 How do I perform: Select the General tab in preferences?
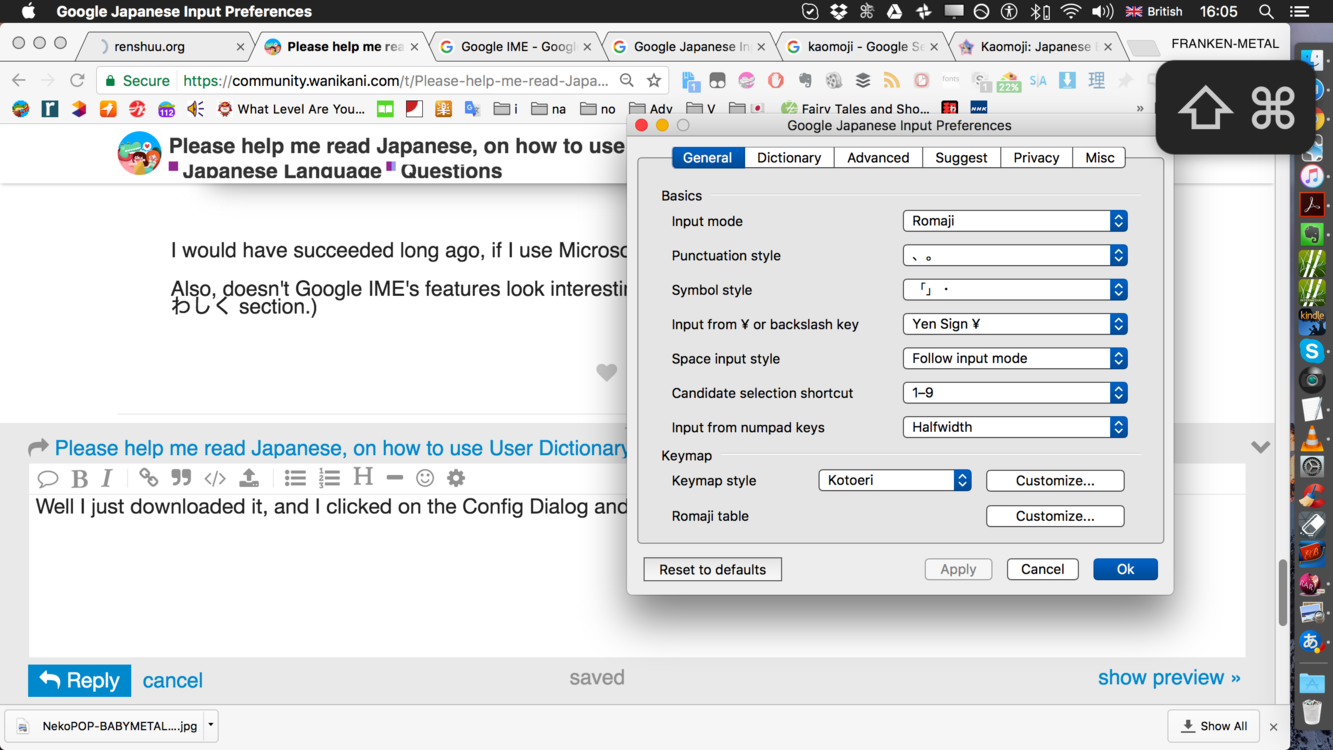point(707,158)
